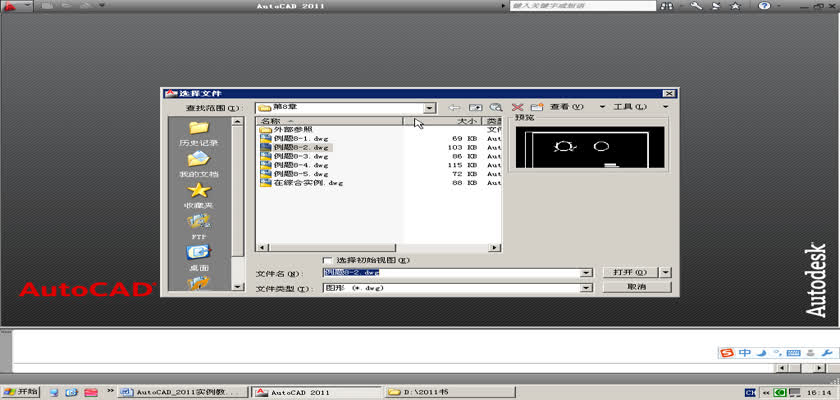Select the file 例题8-4.dwg
This screenshot has height=400, width=840.
point(301,165)
